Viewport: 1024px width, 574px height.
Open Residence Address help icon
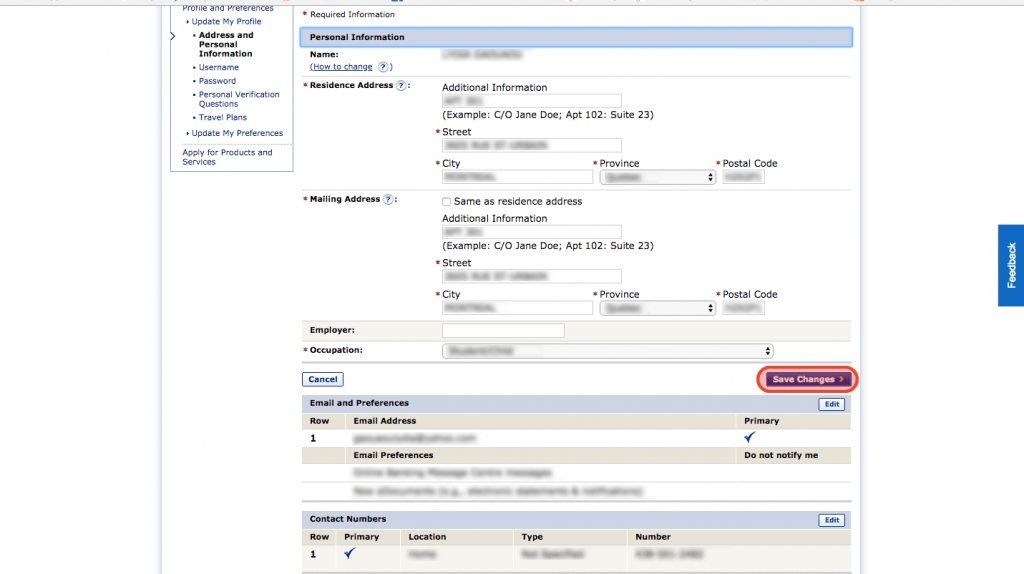401,86
